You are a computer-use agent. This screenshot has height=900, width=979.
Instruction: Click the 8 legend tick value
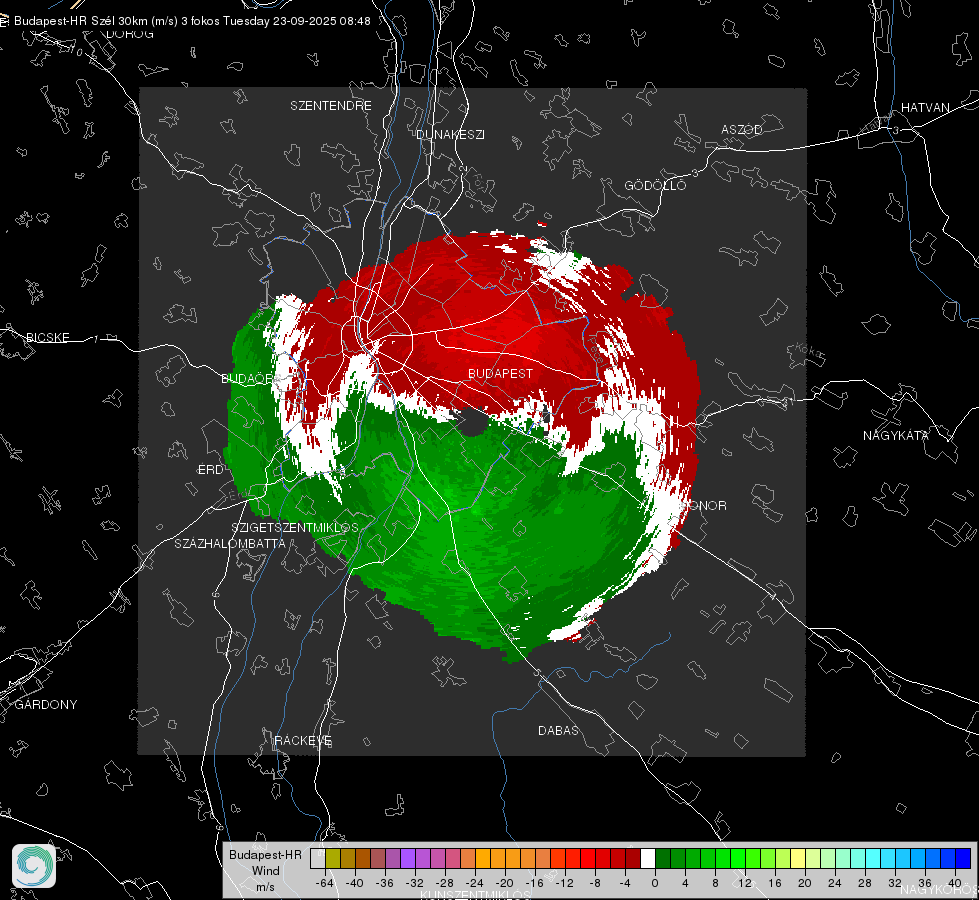715,883
